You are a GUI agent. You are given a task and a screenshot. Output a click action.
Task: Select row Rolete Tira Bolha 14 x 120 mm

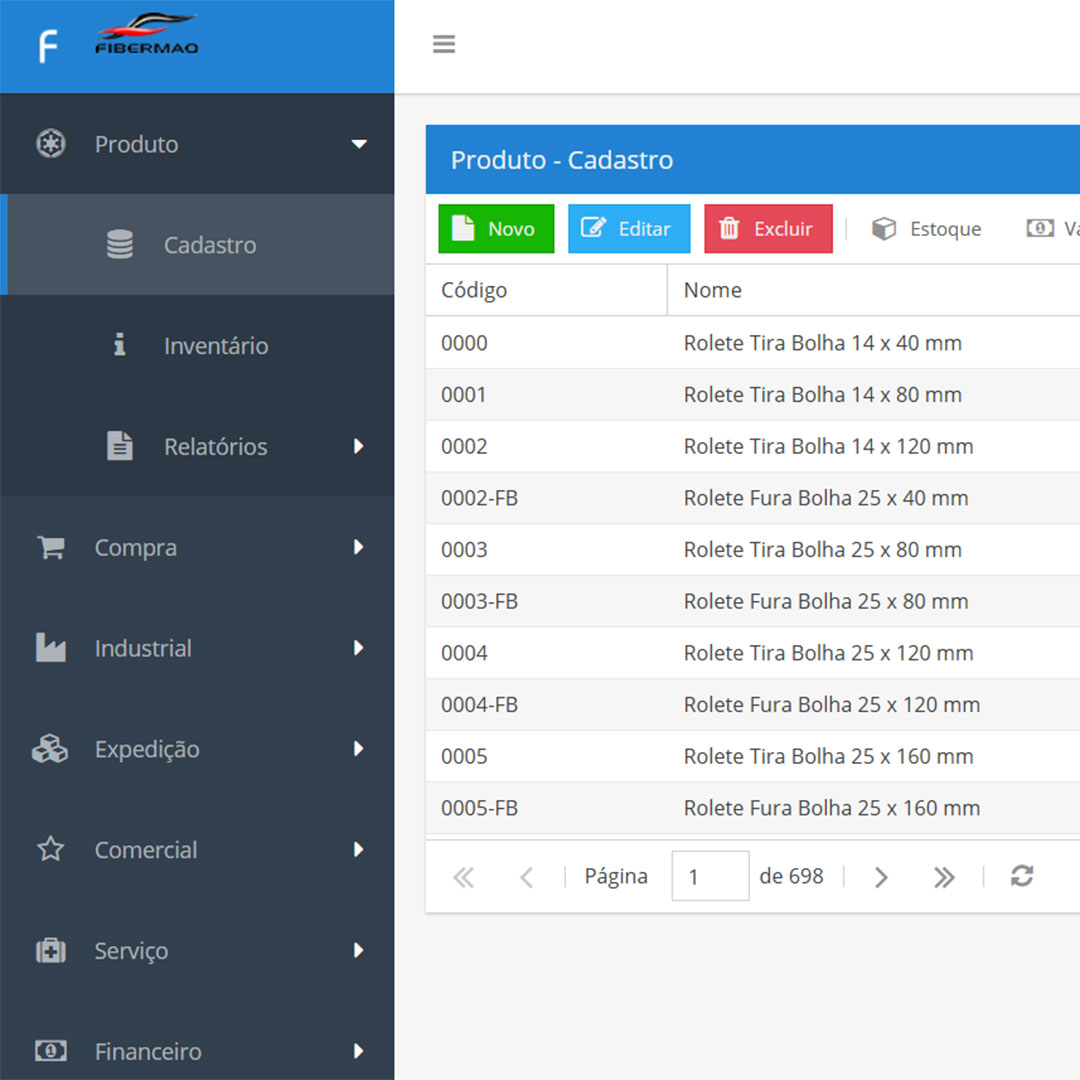[x=753, y=446]
